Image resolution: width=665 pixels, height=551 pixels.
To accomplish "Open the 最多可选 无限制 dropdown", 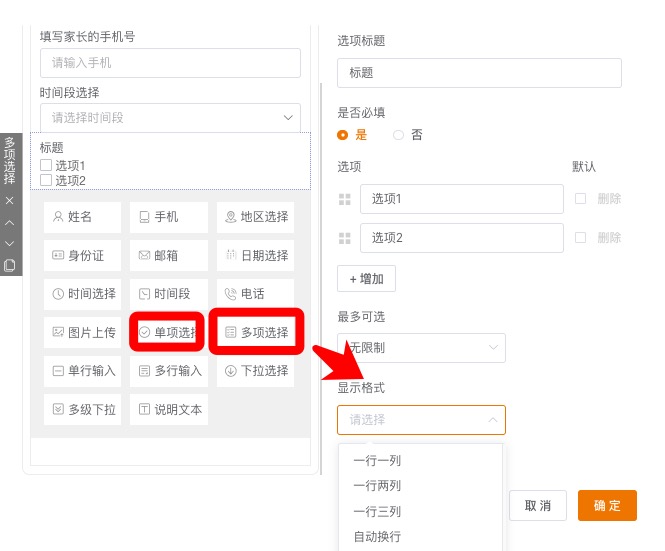I will (421, 347).
